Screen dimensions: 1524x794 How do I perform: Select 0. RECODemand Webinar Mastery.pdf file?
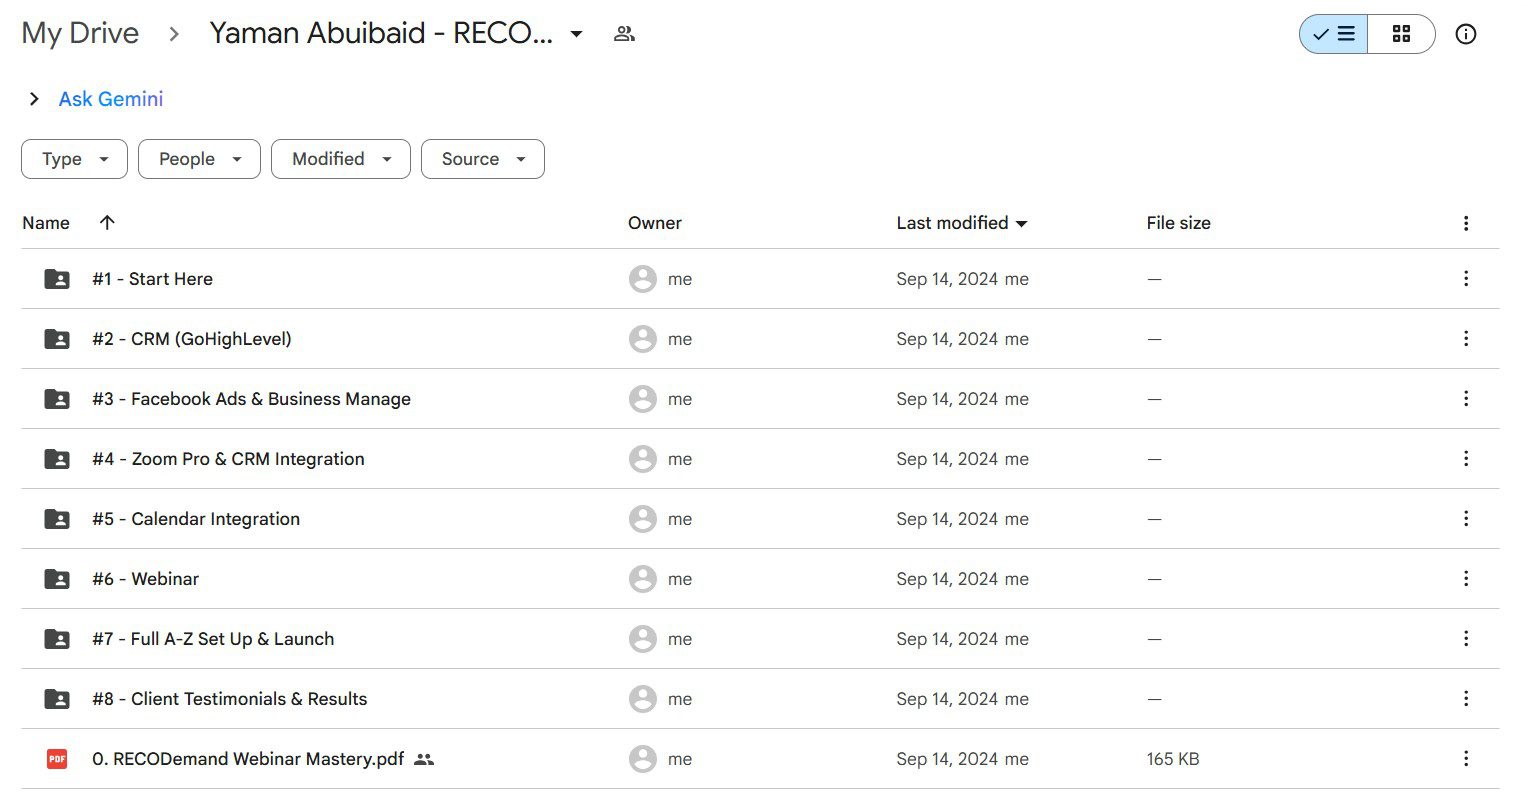(x=248, y=759)
